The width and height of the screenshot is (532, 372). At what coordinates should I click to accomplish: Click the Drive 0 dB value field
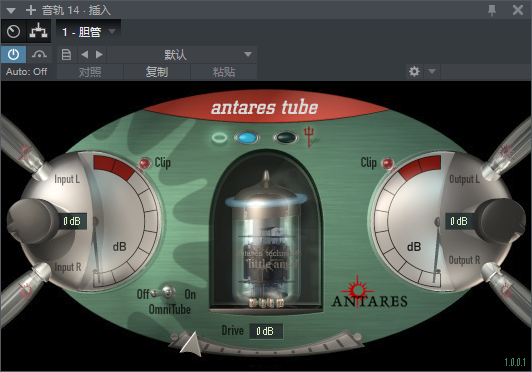[266, 331]
